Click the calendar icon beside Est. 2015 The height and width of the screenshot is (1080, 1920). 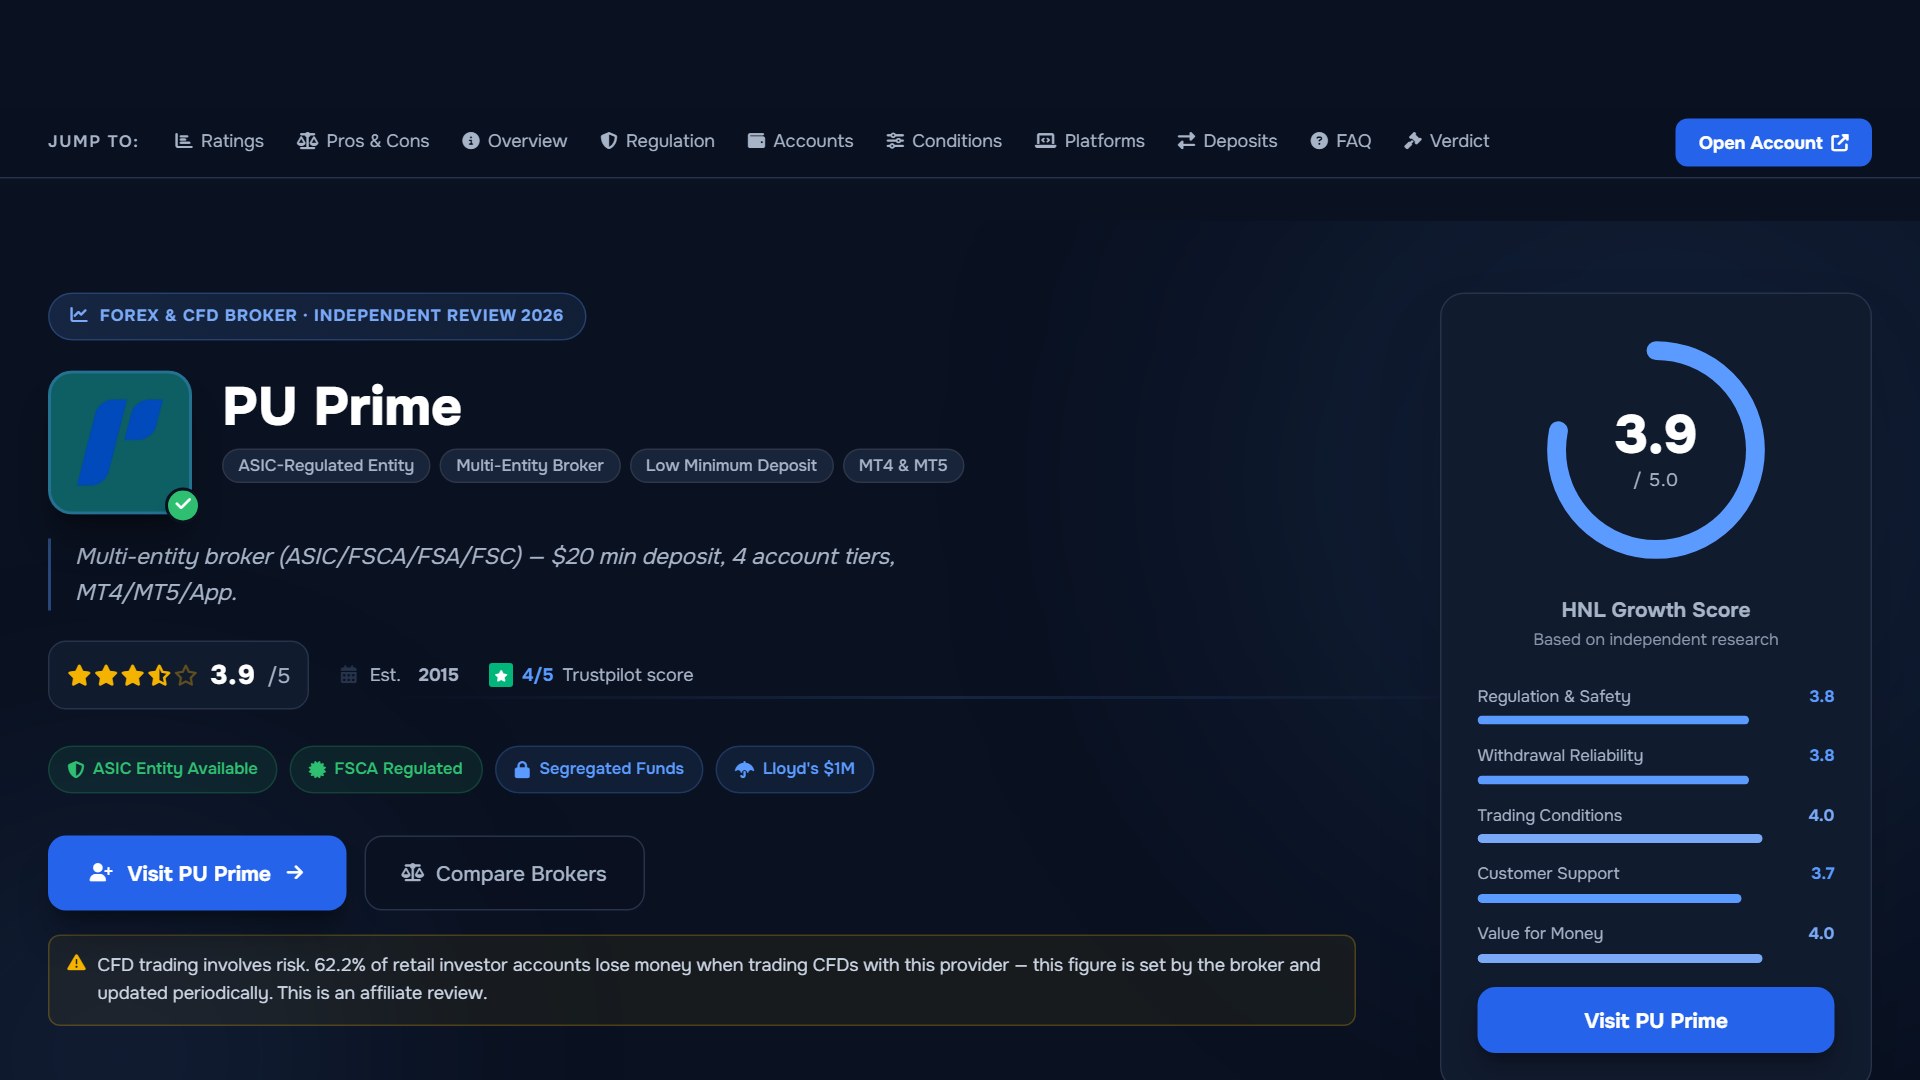(x=348, y=675)
